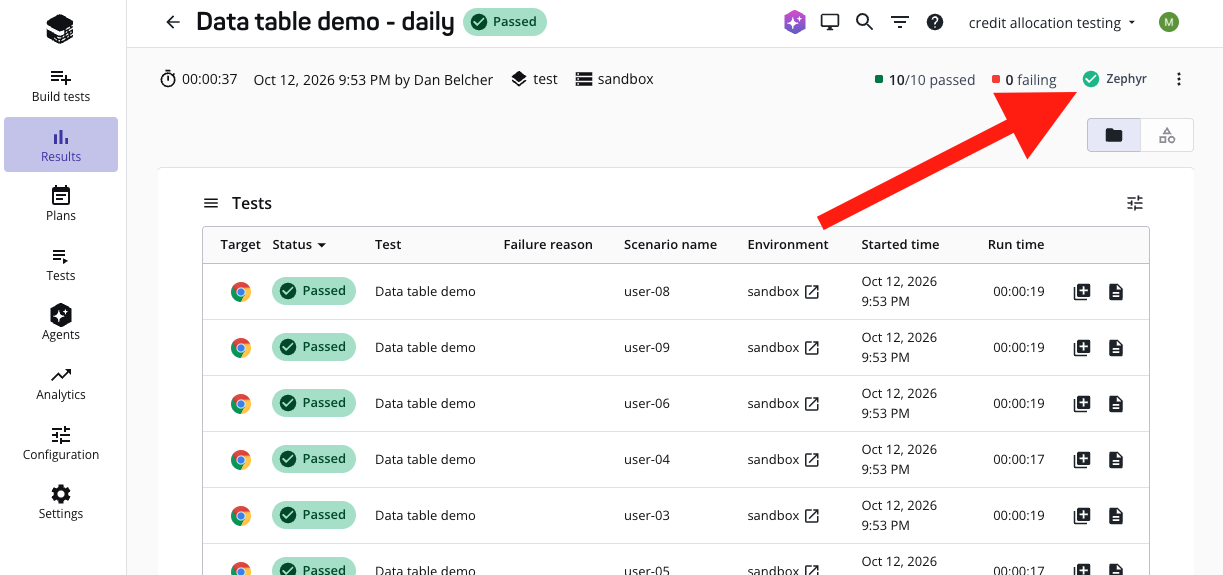Click the Zephyr integration status

click(1115, 79)
